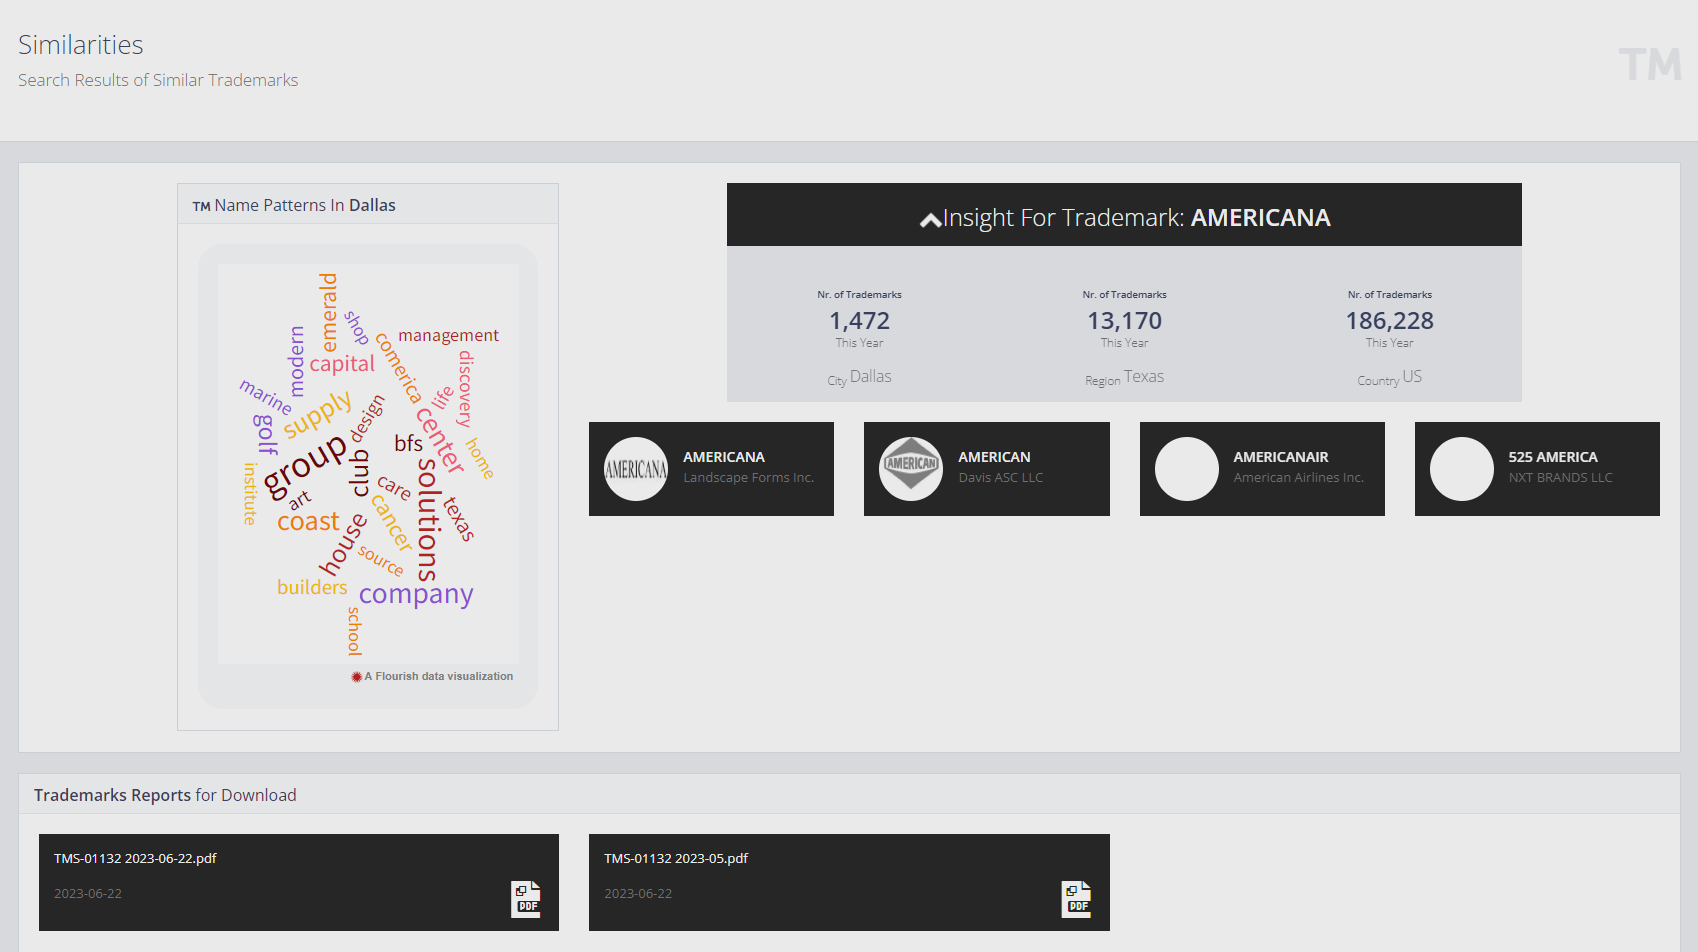Click the TM watermark icon in header
Image resolution: width=1698 pixels, height=952 pixels.
(x=1650, y=65)
